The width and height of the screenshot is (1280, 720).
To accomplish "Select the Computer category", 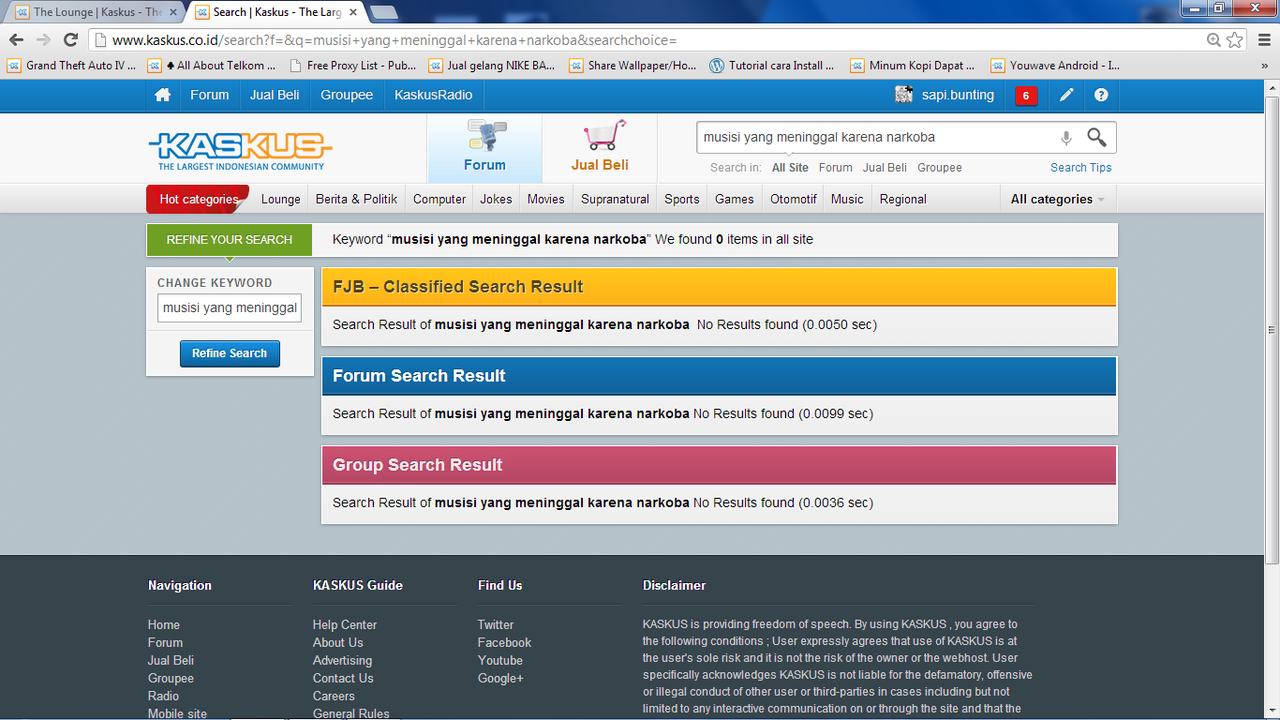I will coord(439,199).
